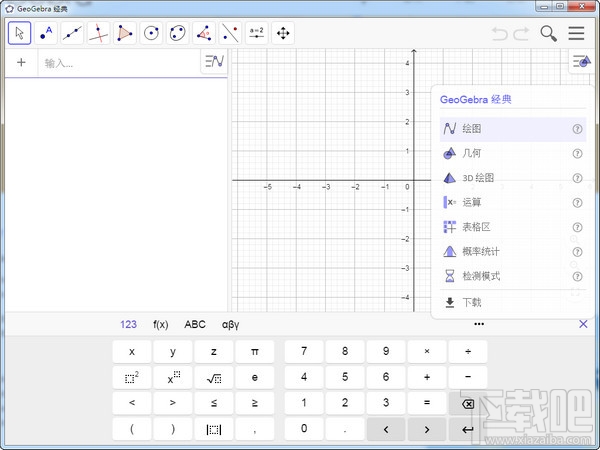This screenshot has height=450, width=600.
Task: Click 下载 download entry
Action: pyautogui.click(x=513, y=302)
